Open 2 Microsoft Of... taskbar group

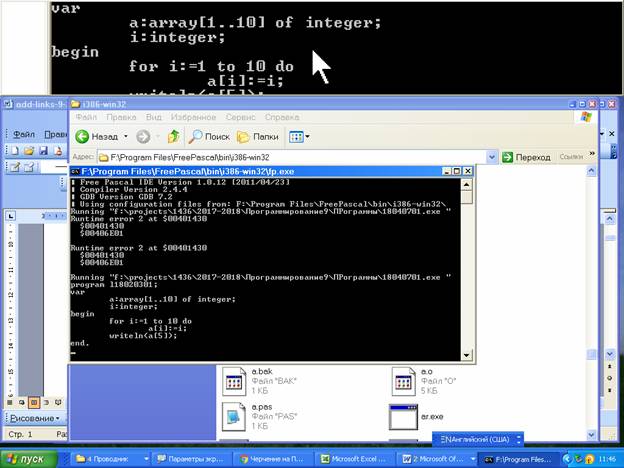point(434,459)
